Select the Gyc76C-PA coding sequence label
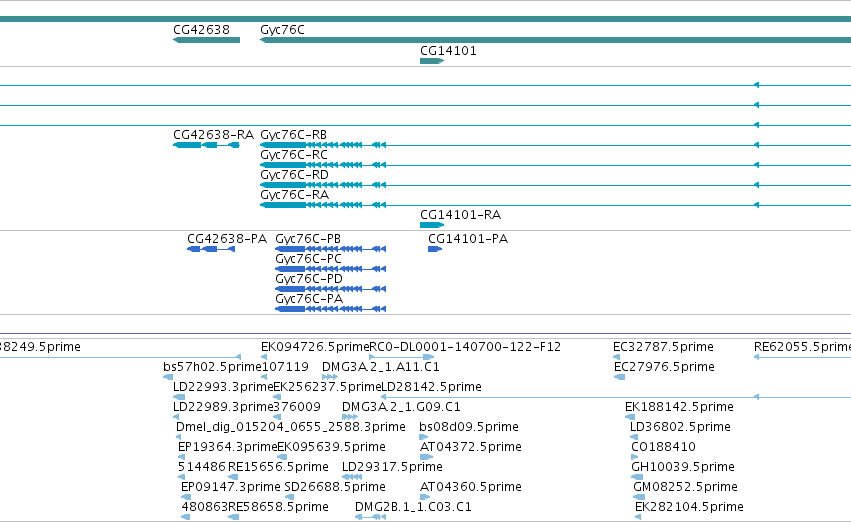 pos(309,299)
